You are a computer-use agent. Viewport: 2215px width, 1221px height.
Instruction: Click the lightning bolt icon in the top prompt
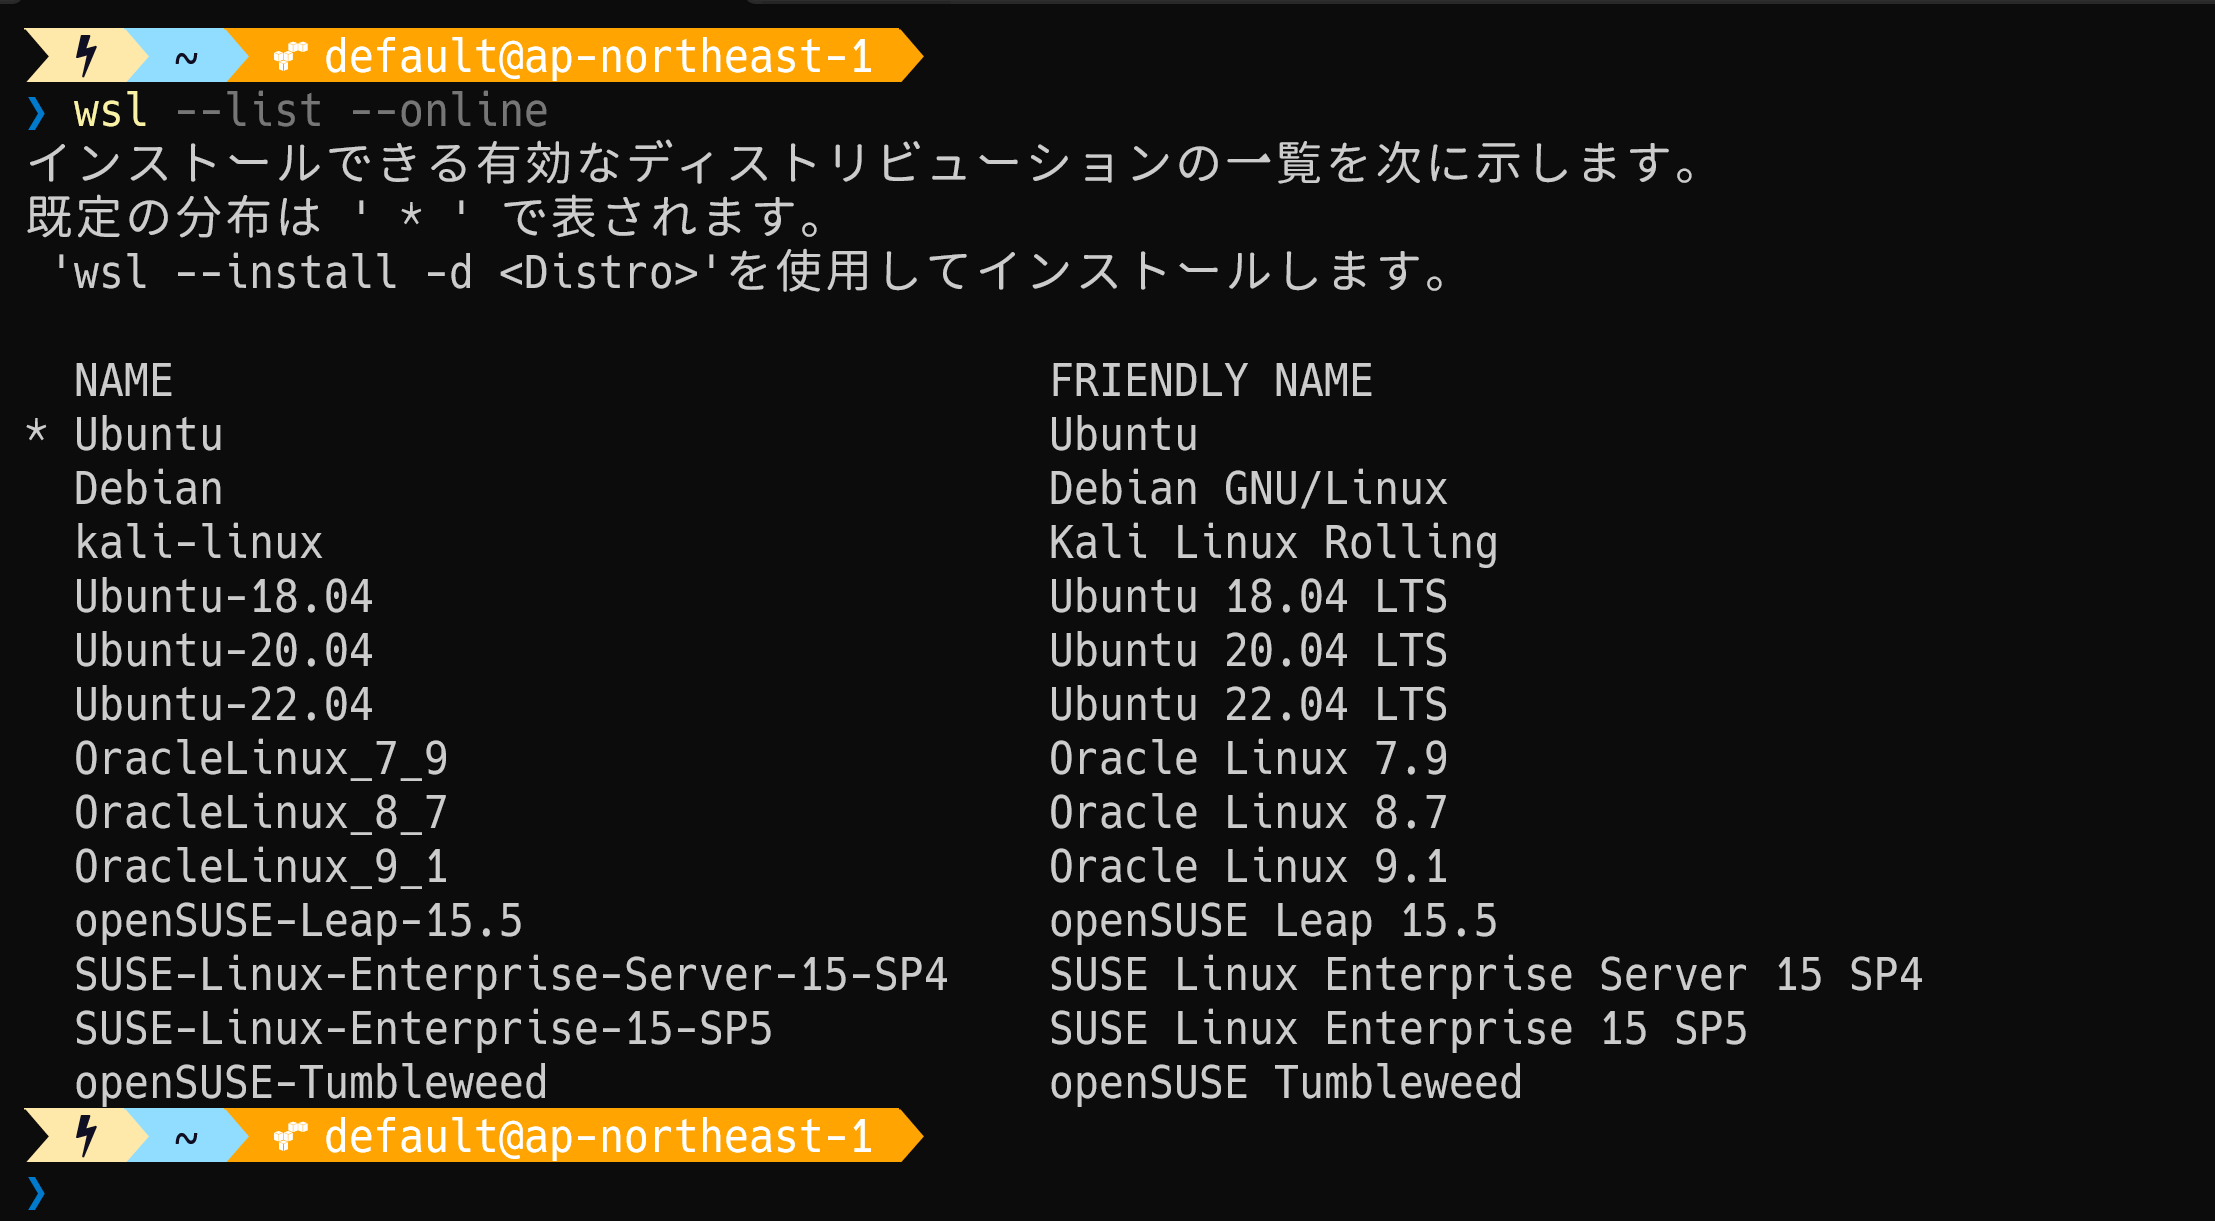(85, 57)
